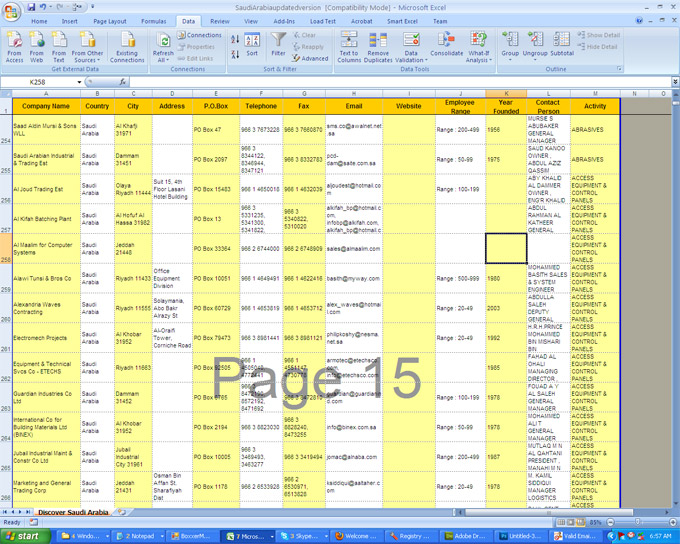Image resolution: width=680 pixels, height=544 pixels.
Task: Click the Name Box showing K258
Action: (50, 82)
